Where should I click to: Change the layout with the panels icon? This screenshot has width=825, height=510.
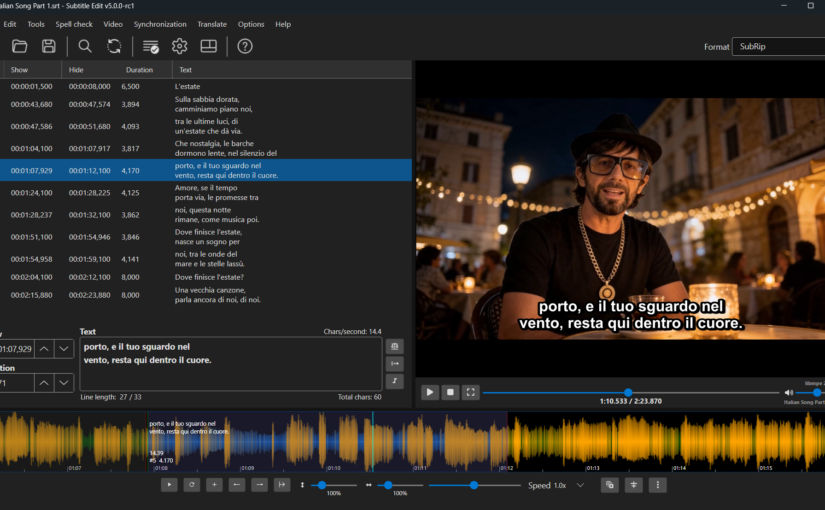[x=208, y=46]
